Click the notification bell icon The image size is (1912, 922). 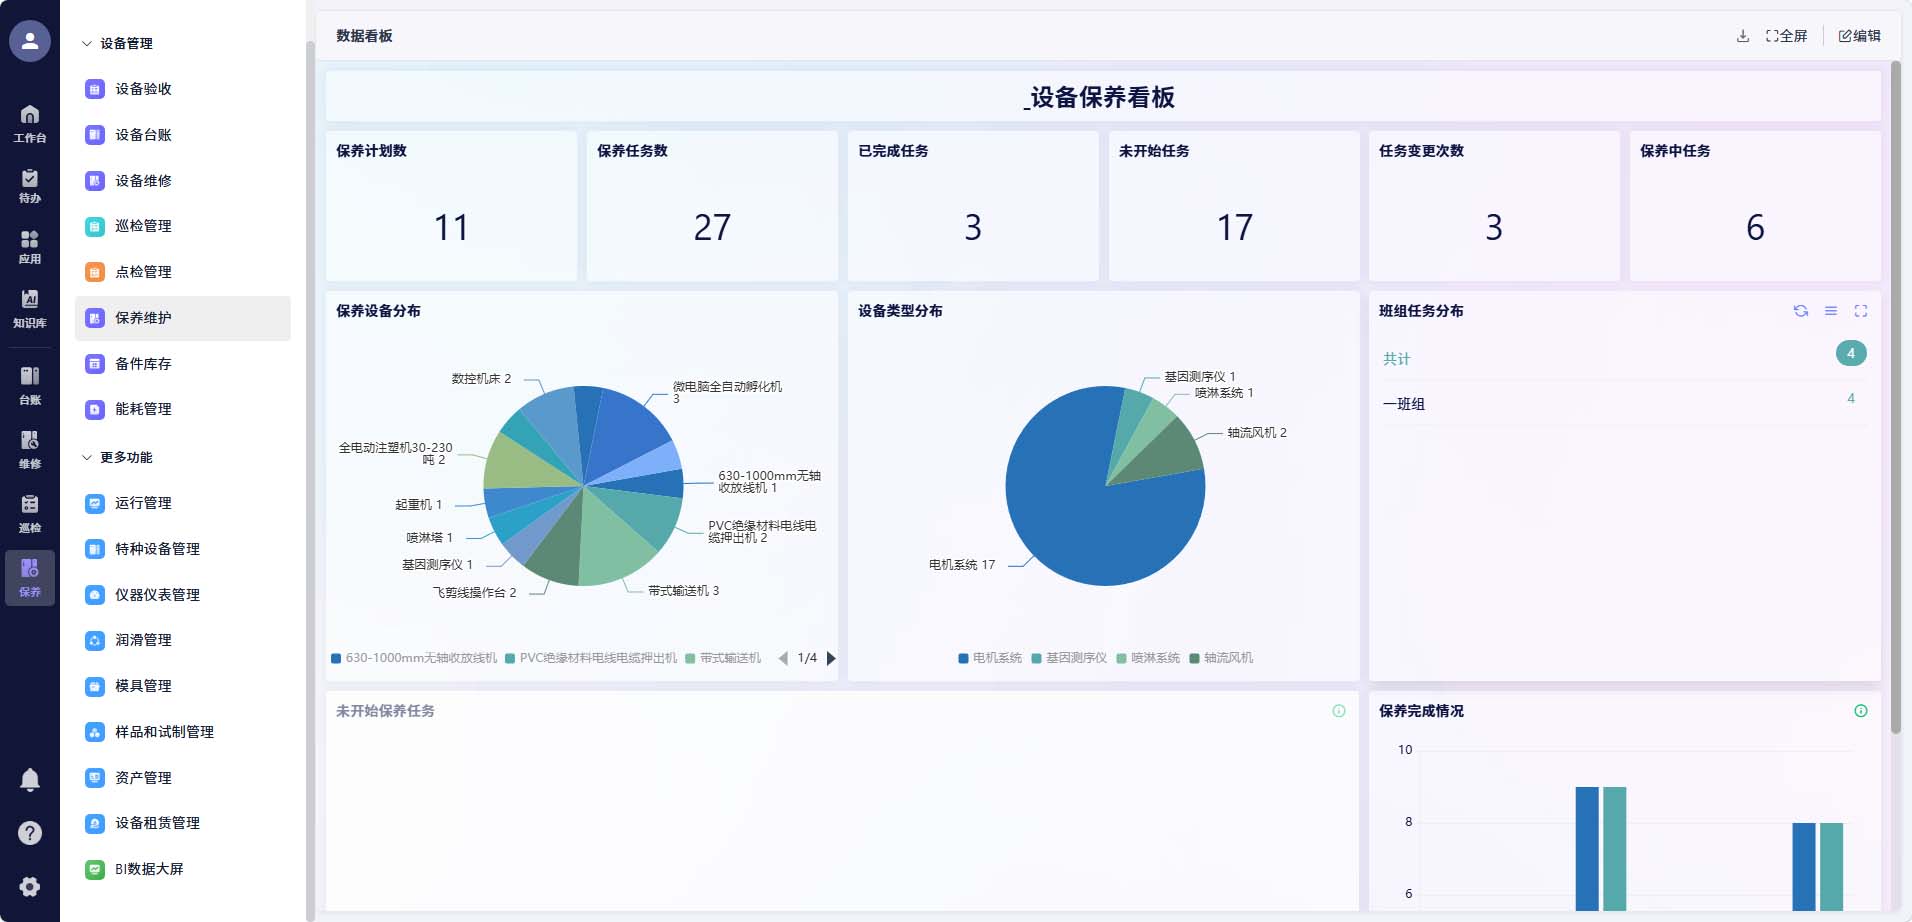click(x=30, y=780)
